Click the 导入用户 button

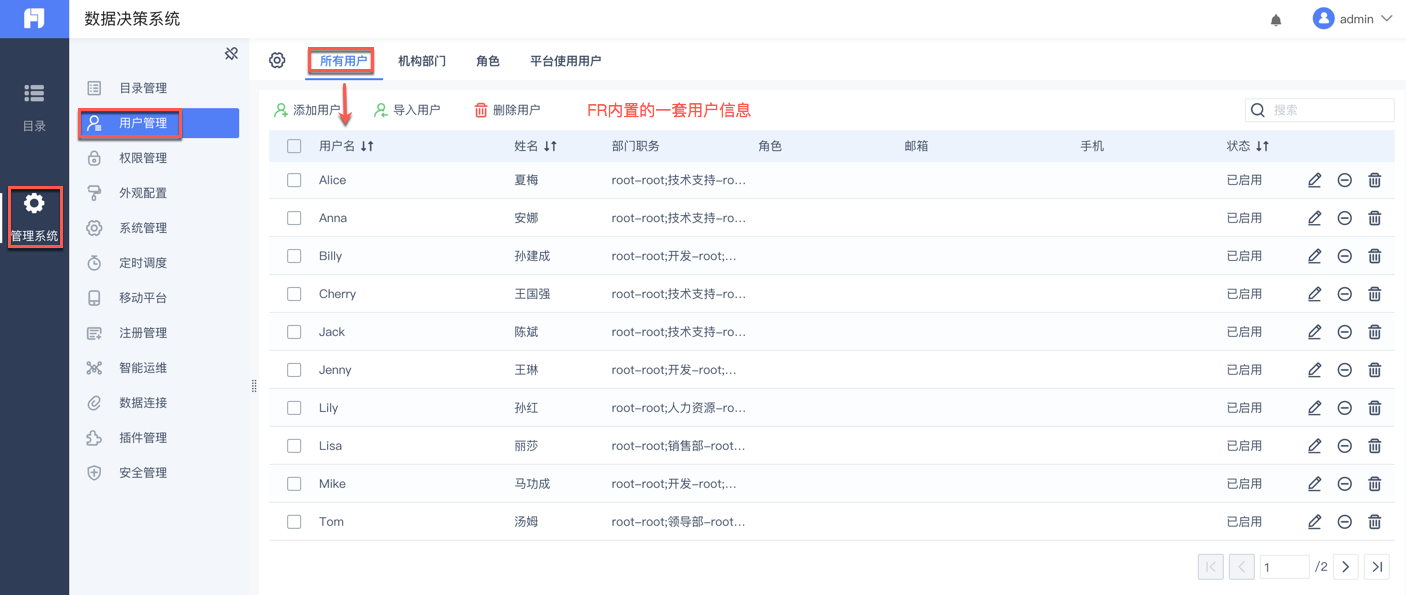[x=407, y=110]
